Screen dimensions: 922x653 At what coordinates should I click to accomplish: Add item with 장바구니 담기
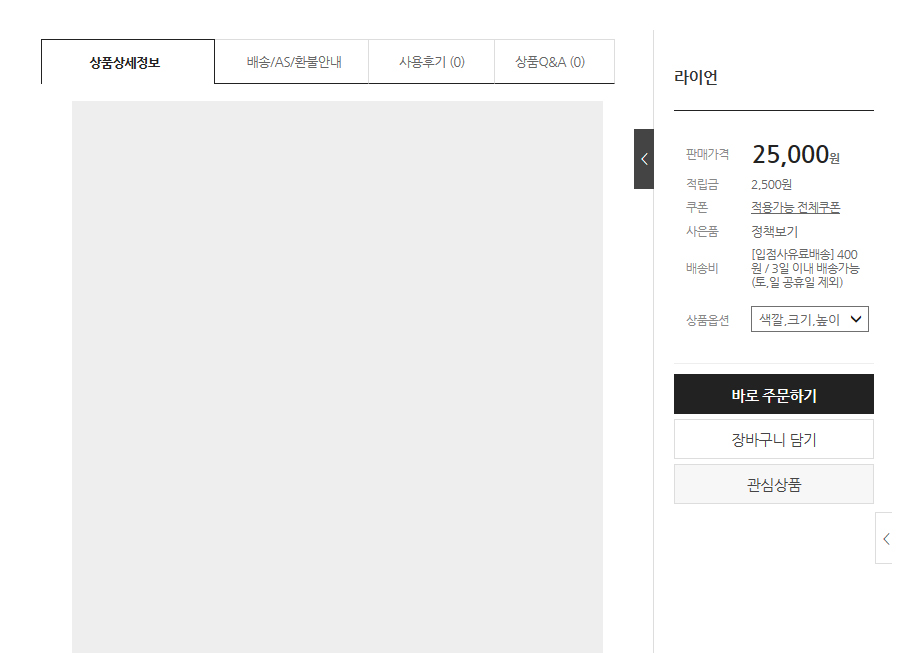[773, 439]
